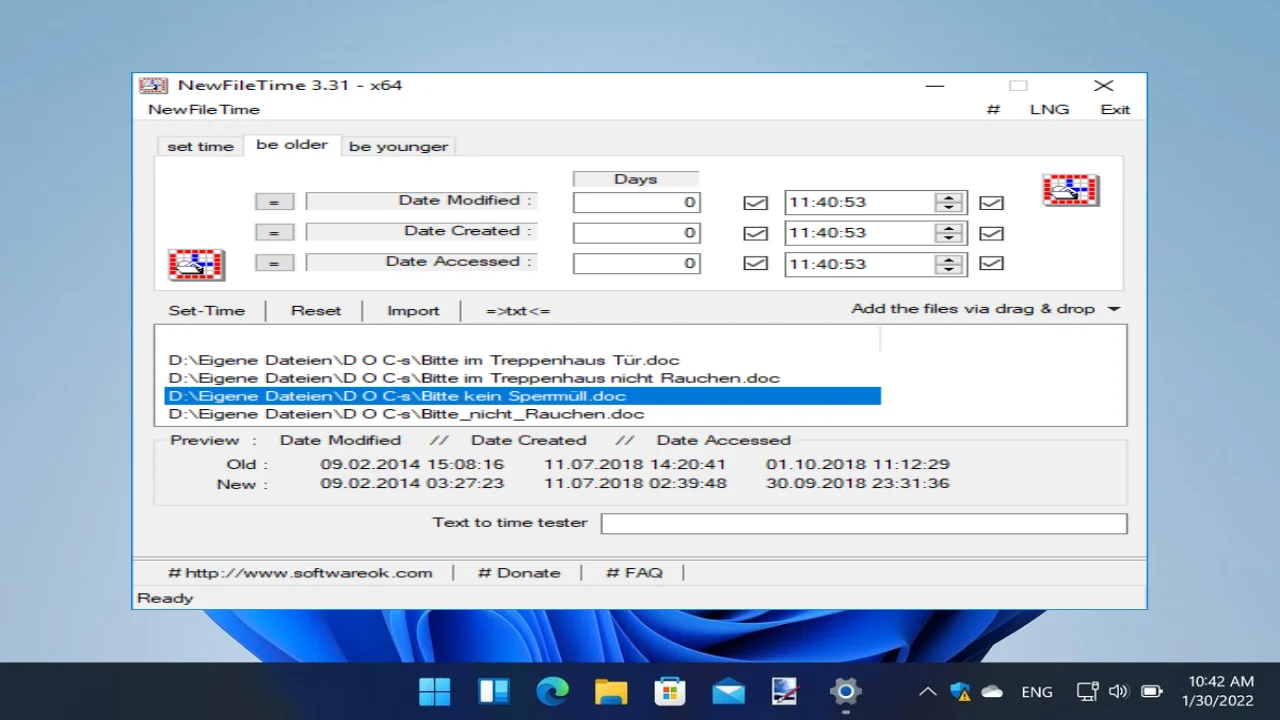Click ENG language indicator
Screen dimensions: 1280x720
tap(1037, 691)
